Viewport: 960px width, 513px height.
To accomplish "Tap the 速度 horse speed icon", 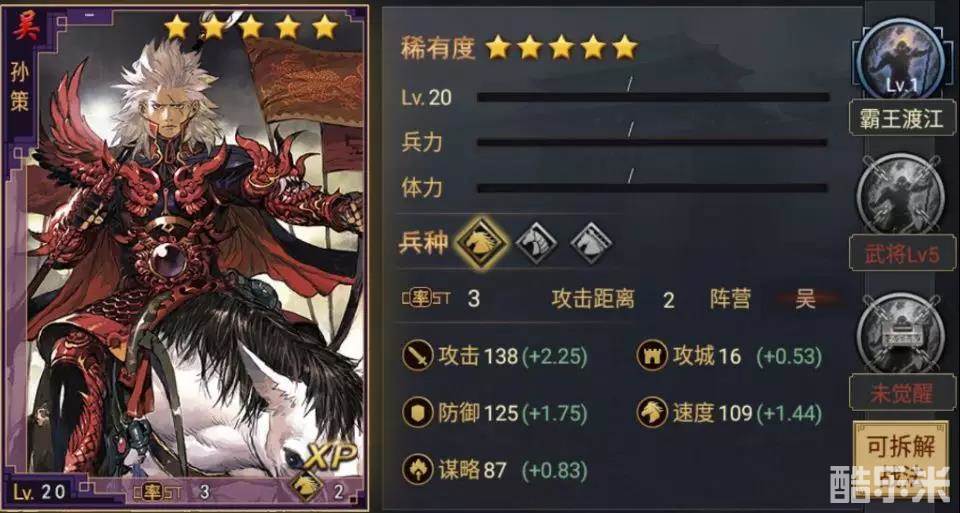I will click(x=652, y=413).
